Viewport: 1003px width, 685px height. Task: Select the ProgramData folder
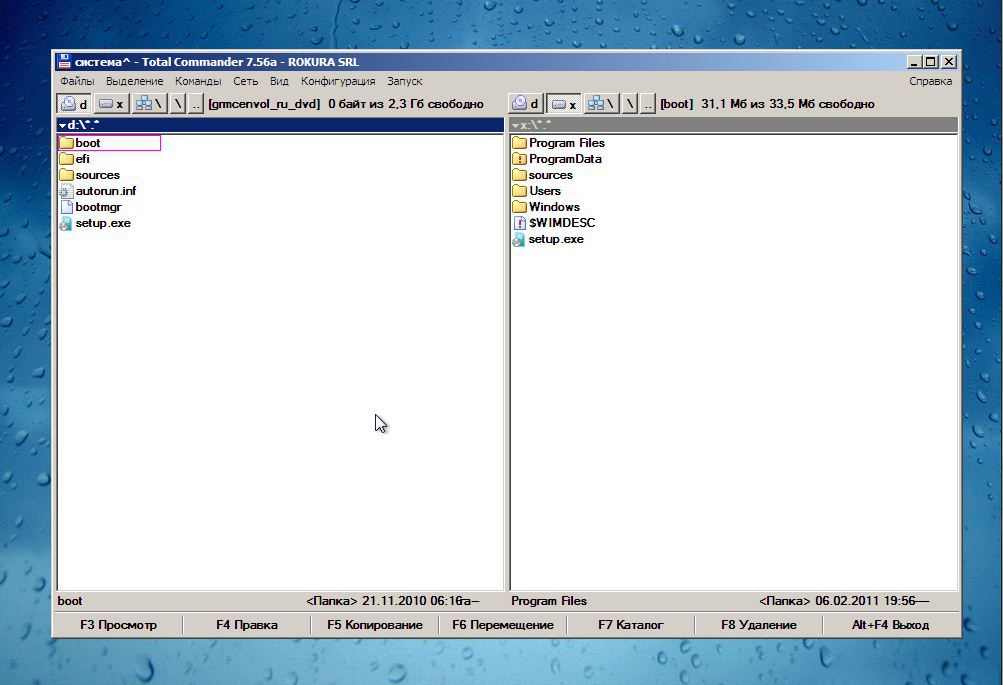coord(565,159)
